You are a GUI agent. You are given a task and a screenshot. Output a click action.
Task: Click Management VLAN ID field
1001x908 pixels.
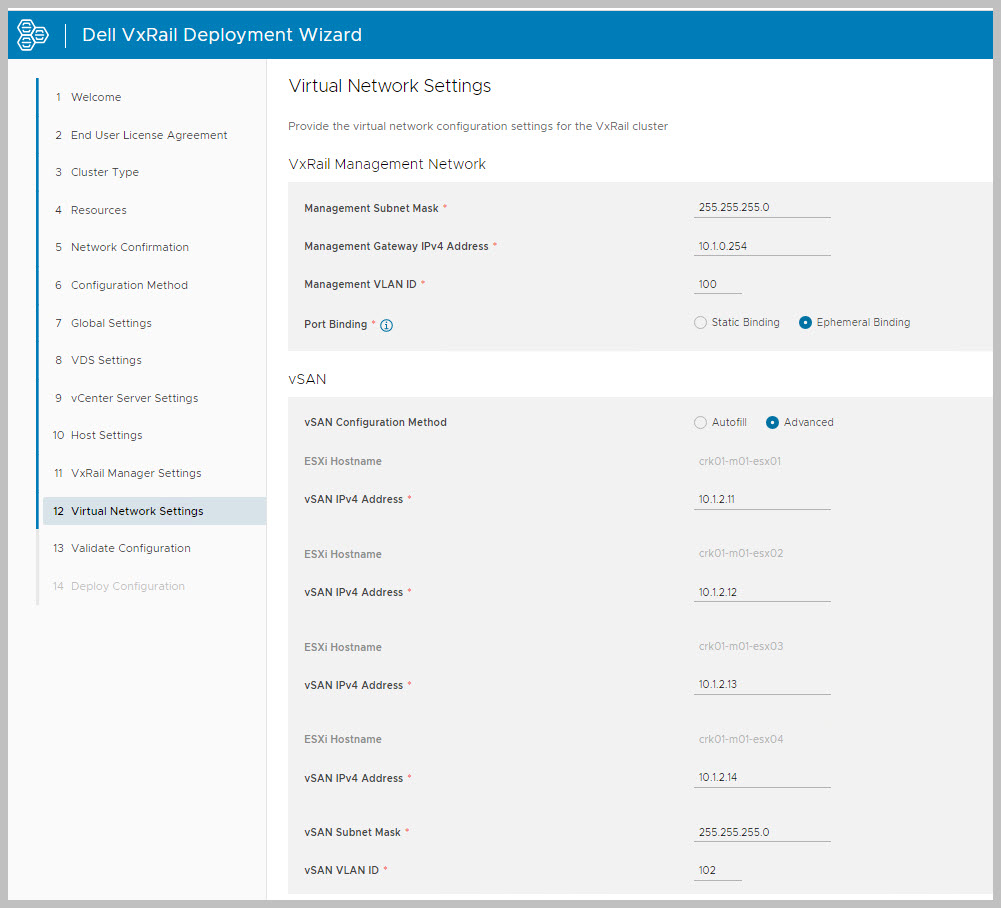718,285
